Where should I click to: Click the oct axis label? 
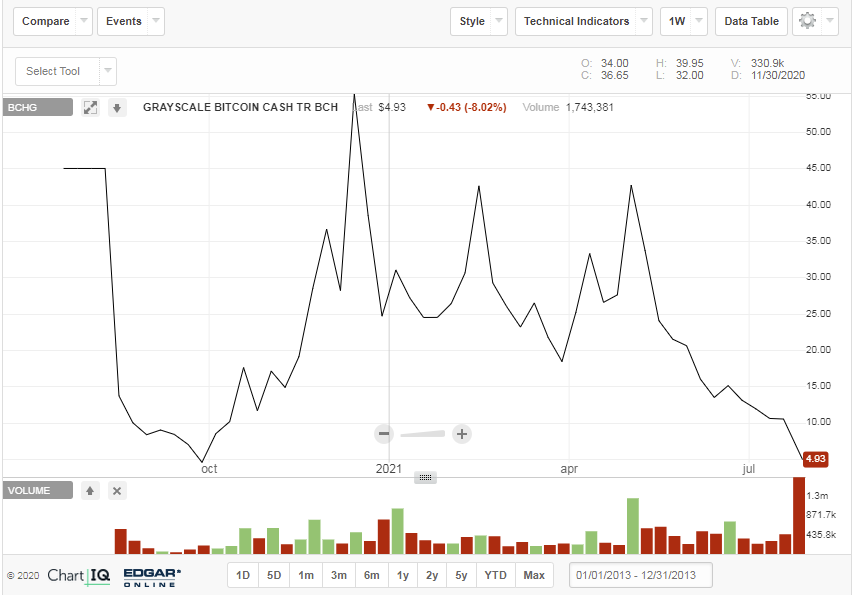[209, 468]
